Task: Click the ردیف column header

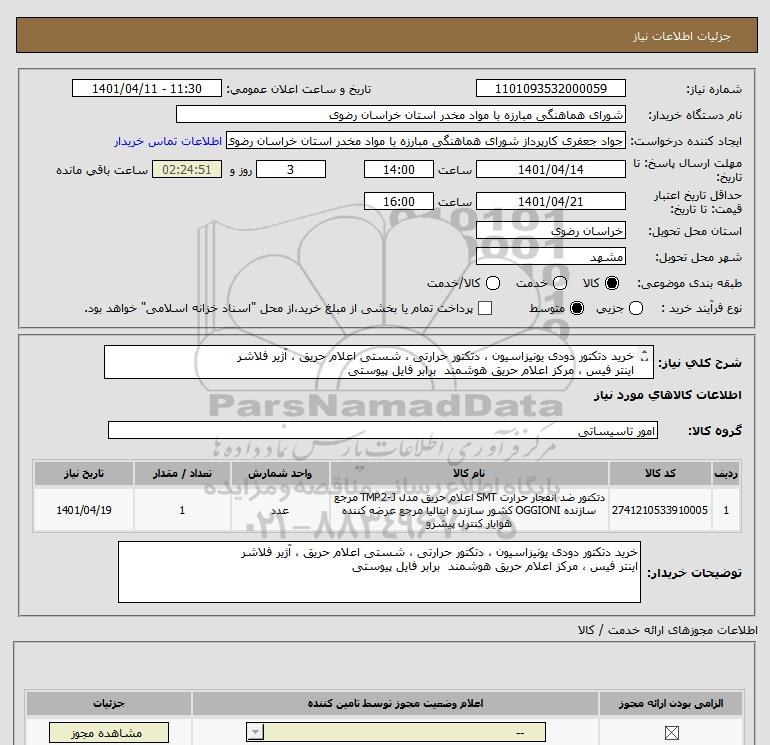Action: pos(726,473)
